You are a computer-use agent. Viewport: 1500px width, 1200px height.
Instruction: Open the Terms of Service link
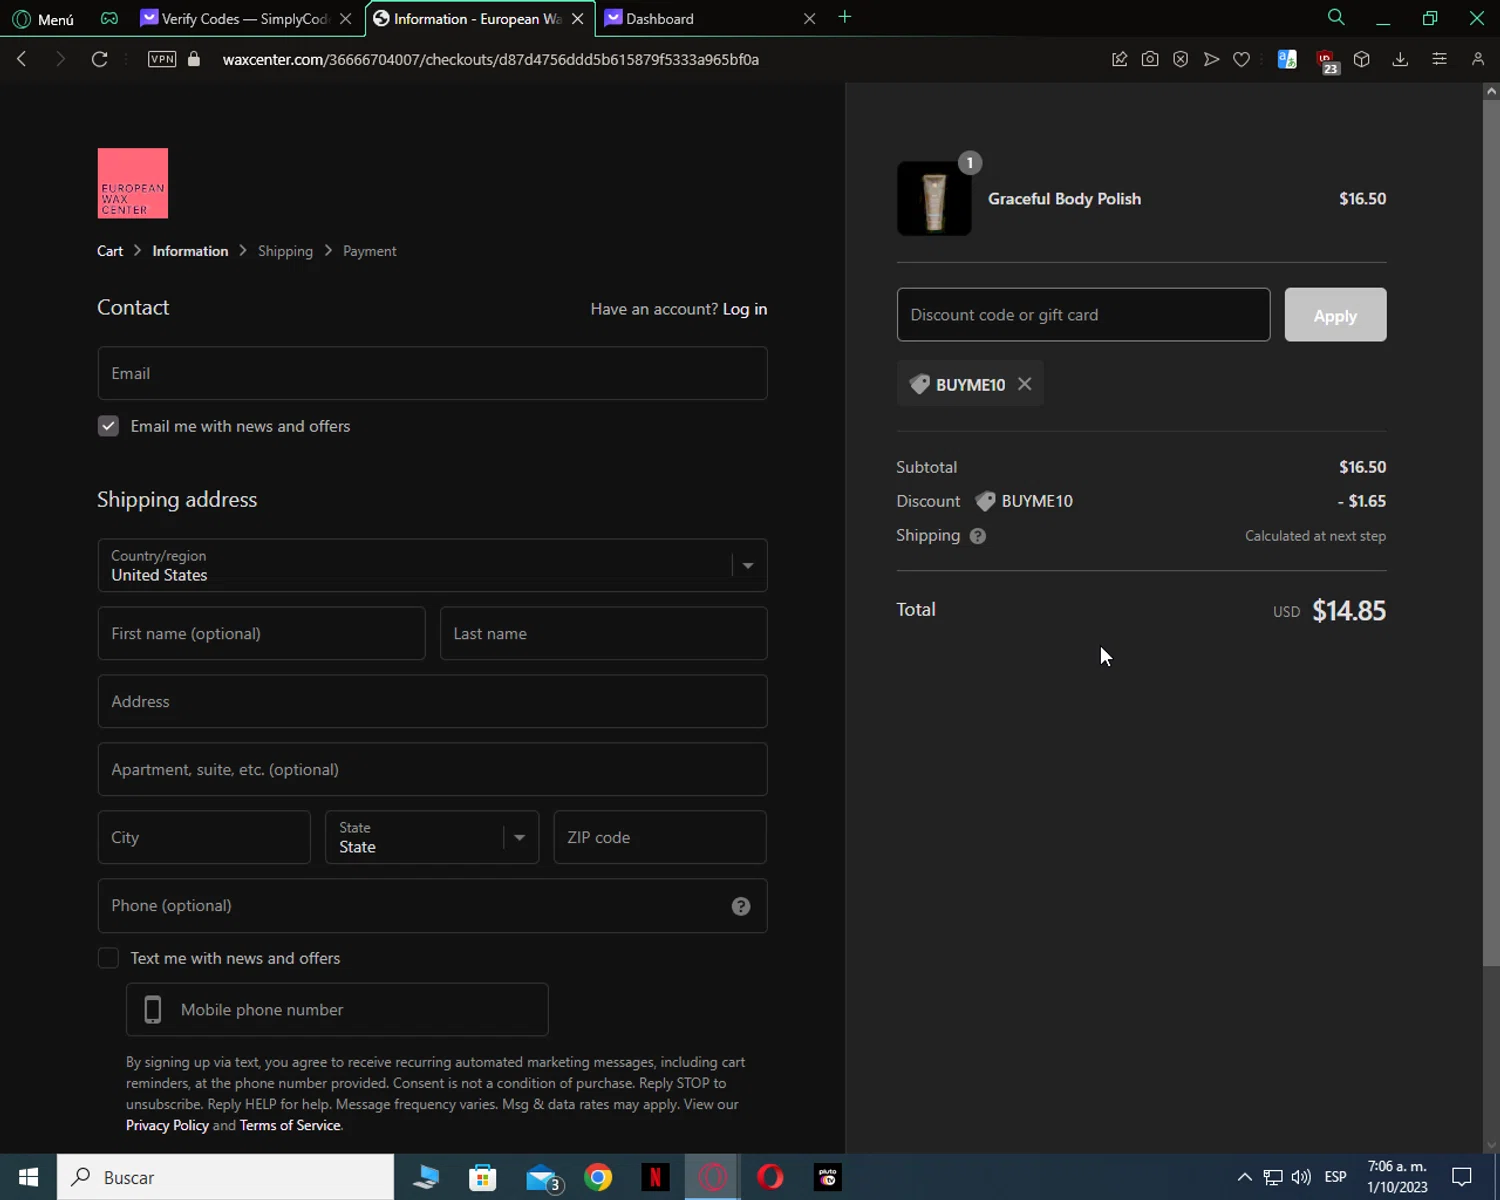click(x=290, y=1125)
